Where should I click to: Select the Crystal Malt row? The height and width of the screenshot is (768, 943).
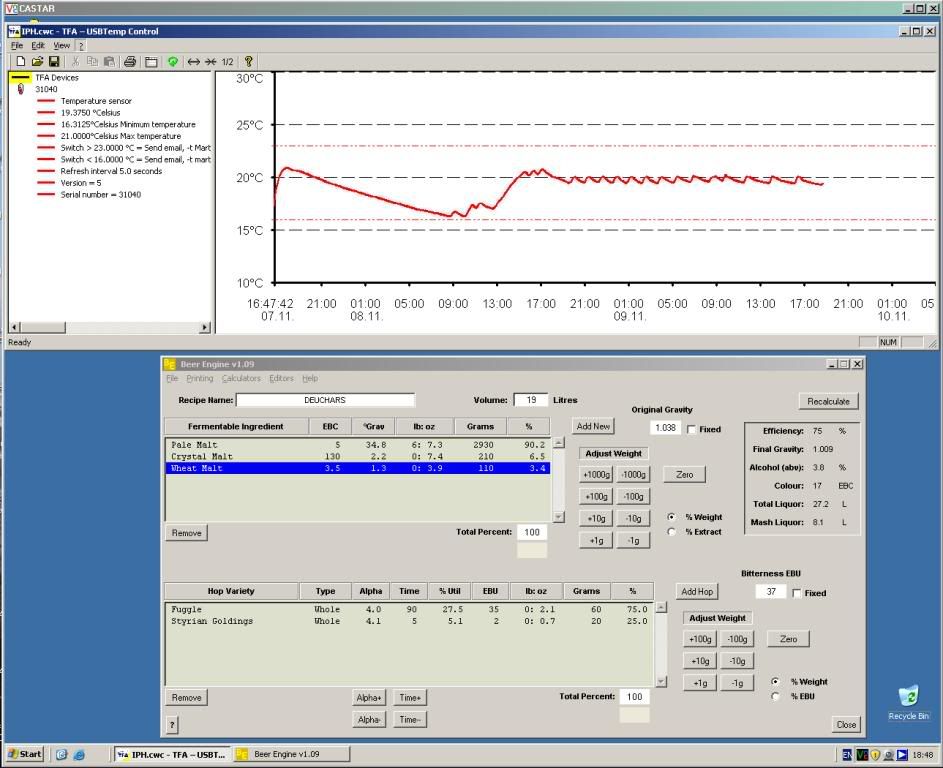tap(358, 456)
